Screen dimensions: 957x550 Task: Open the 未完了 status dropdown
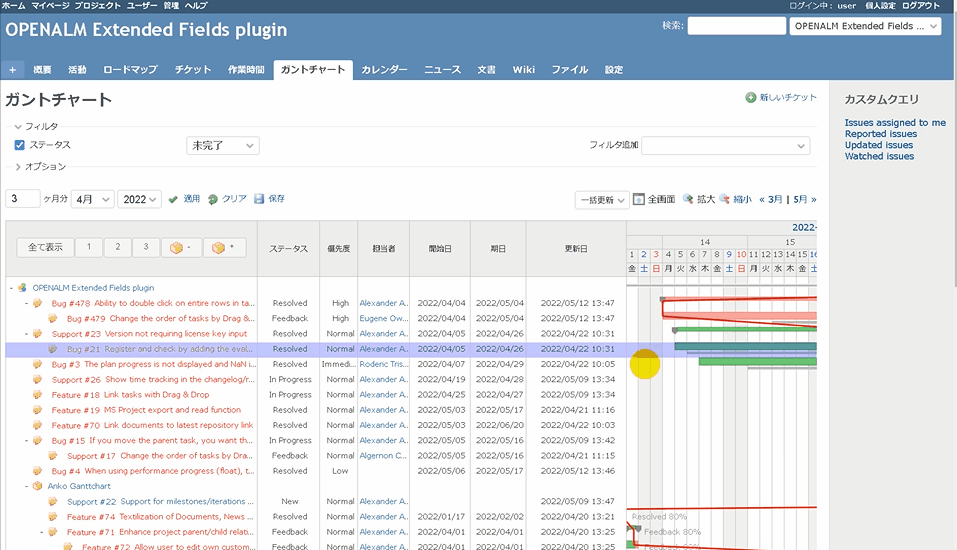point(223,145)
